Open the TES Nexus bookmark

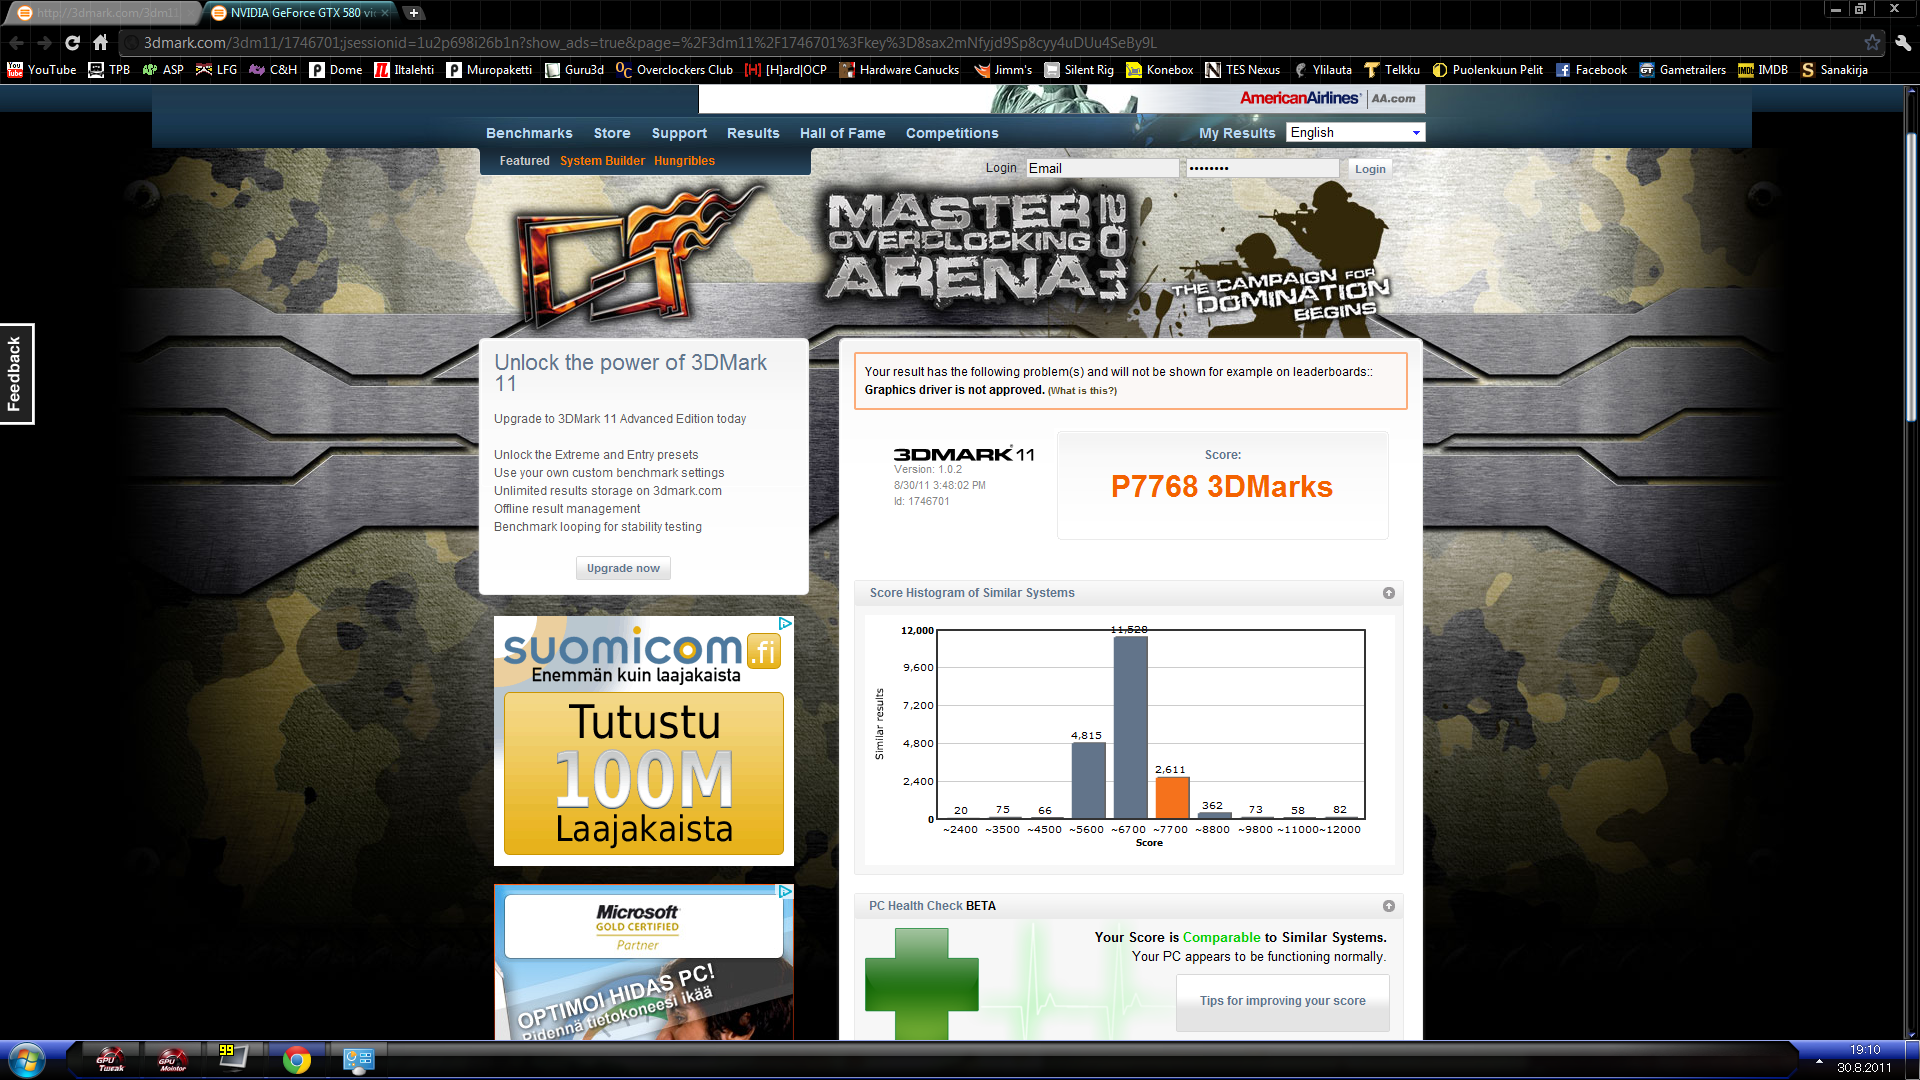tap(1243, 70)
